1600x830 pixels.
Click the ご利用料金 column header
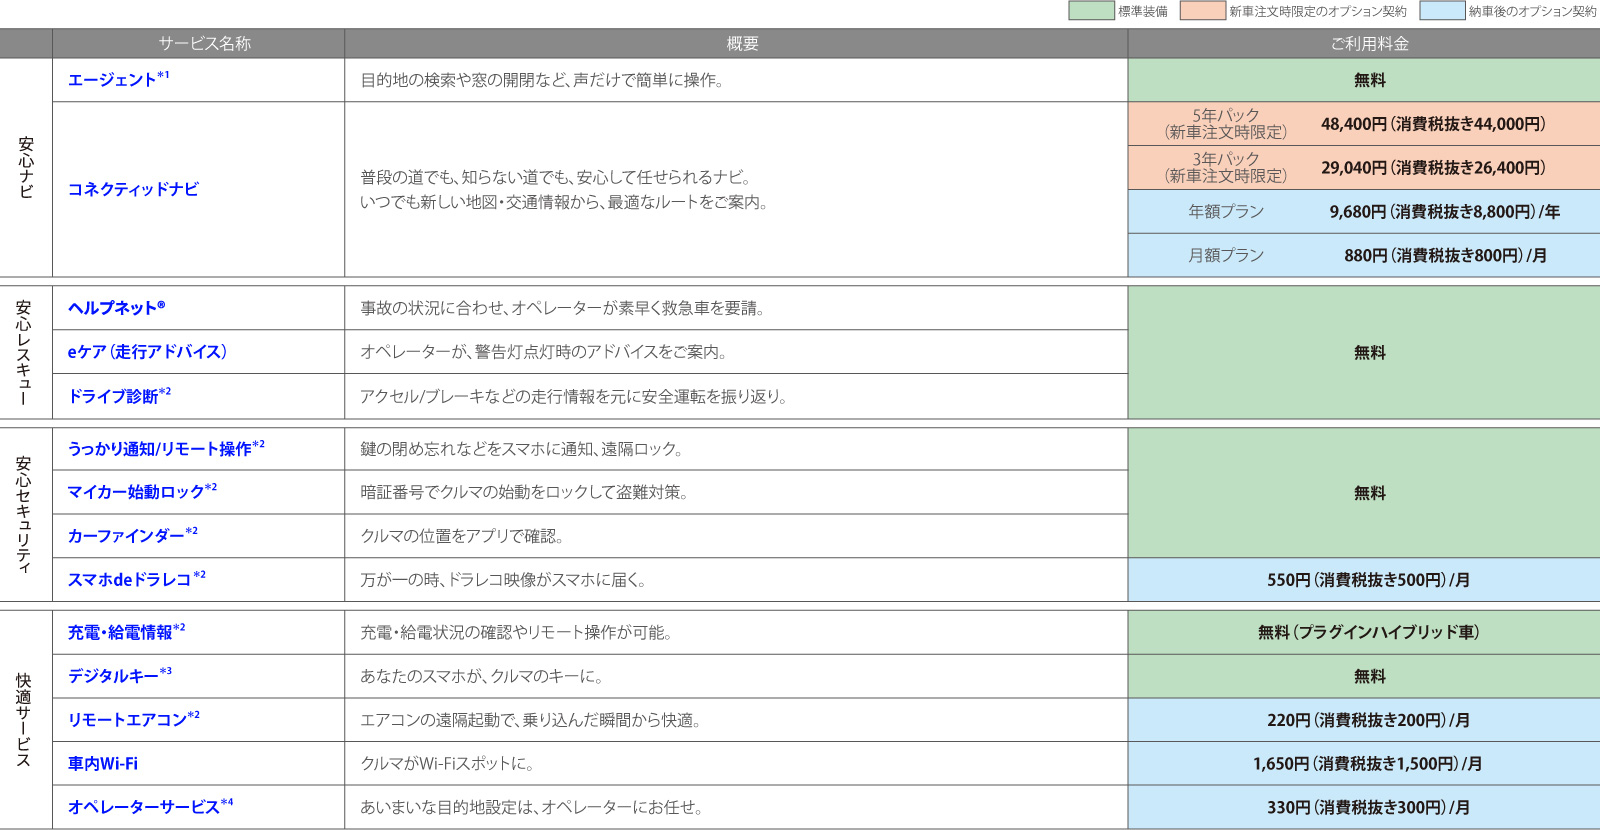pyautogui.click(x=1369, y=44)
